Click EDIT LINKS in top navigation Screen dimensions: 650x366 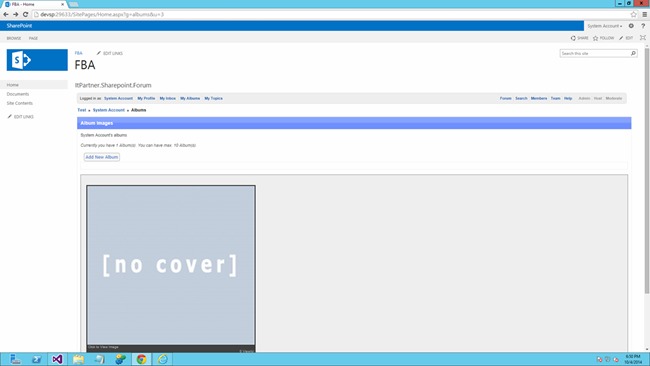(x=109, y=53)
